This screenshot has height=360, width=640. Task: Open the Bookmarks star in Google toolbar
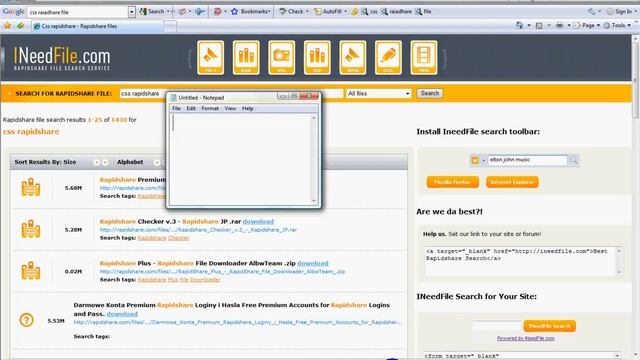[x=234, y=11]
